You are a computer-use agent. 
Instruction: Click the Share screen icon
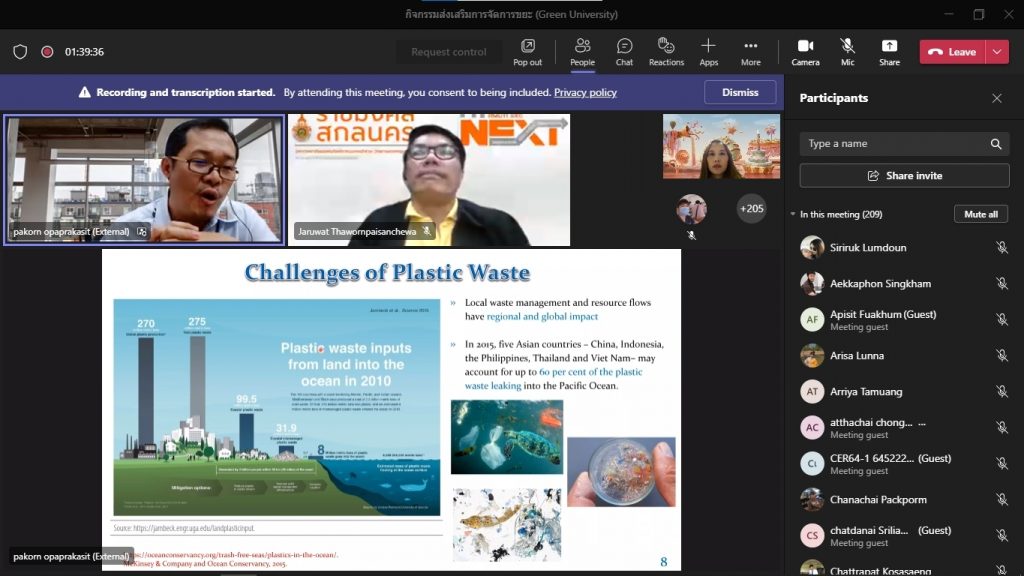pos(889,52)
